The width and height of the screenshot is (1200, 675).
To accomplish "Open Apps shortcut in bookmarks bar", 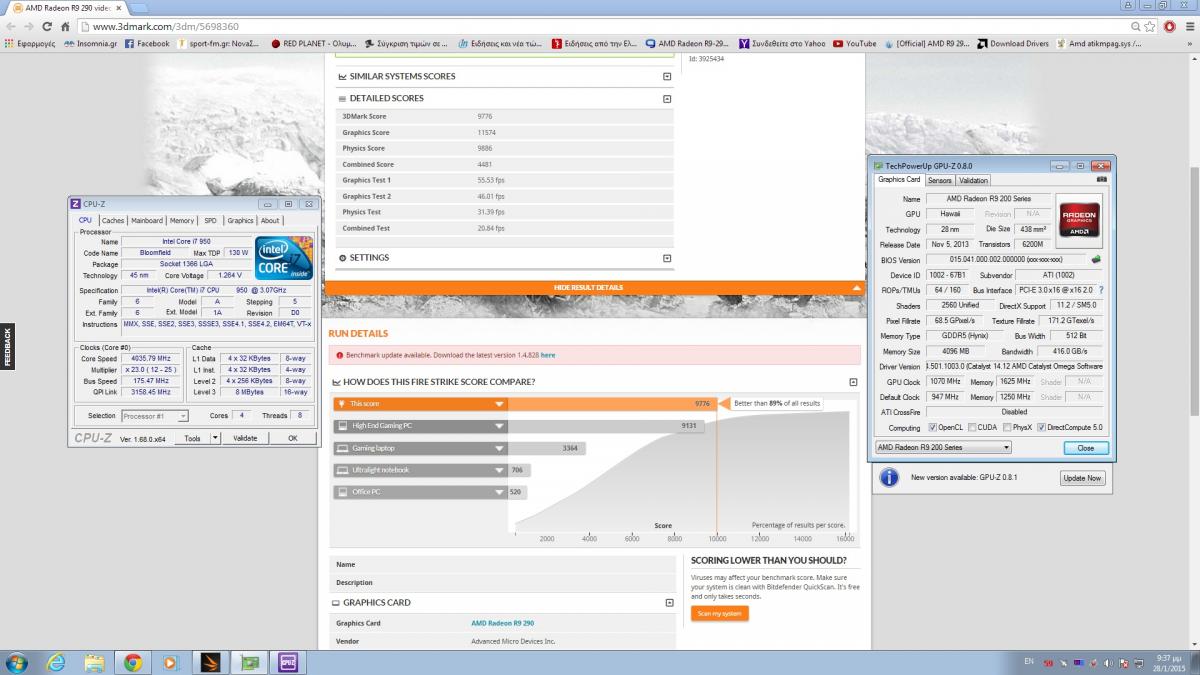I will click(x=29, y=43).
